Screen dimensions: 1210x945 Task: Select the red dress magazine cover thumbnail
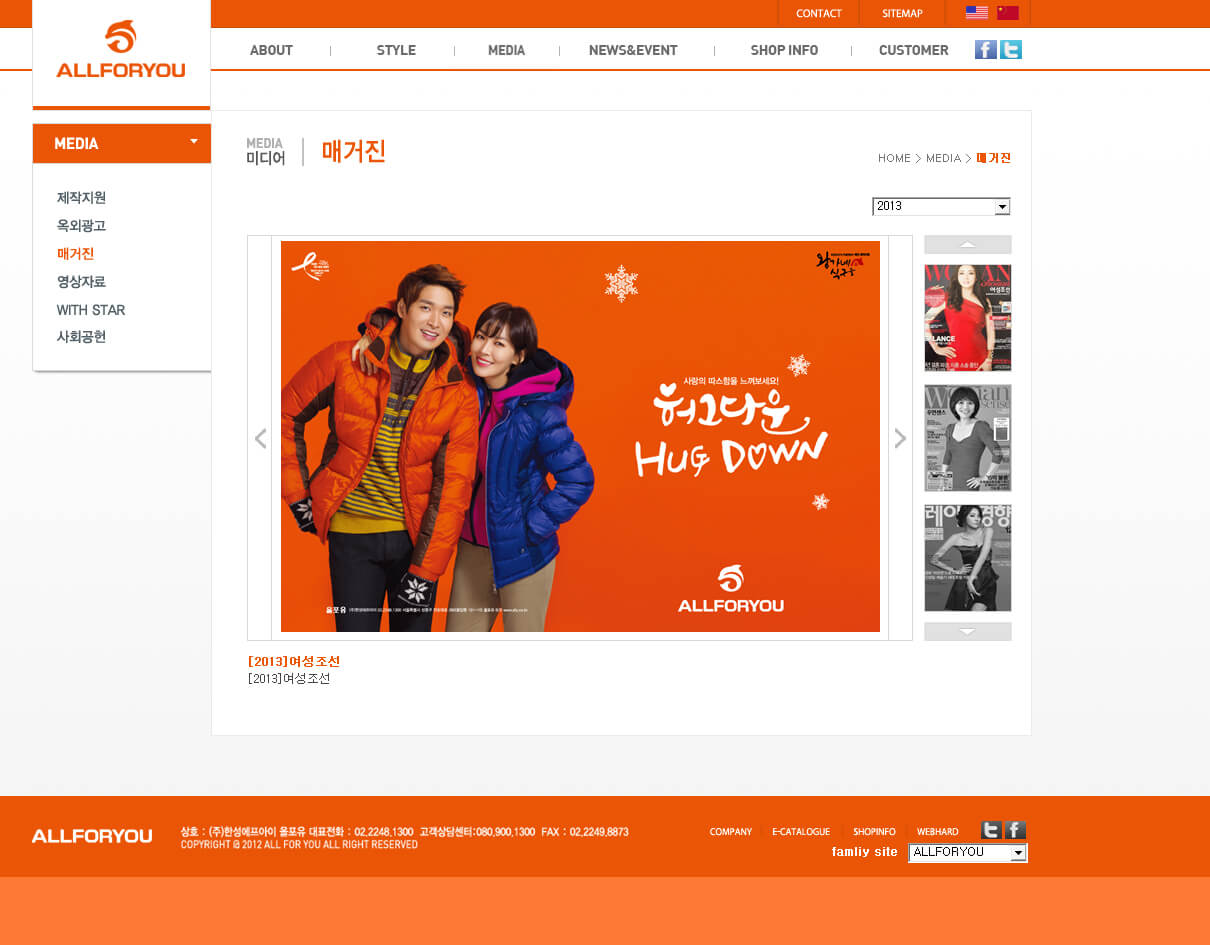[967, 317]
